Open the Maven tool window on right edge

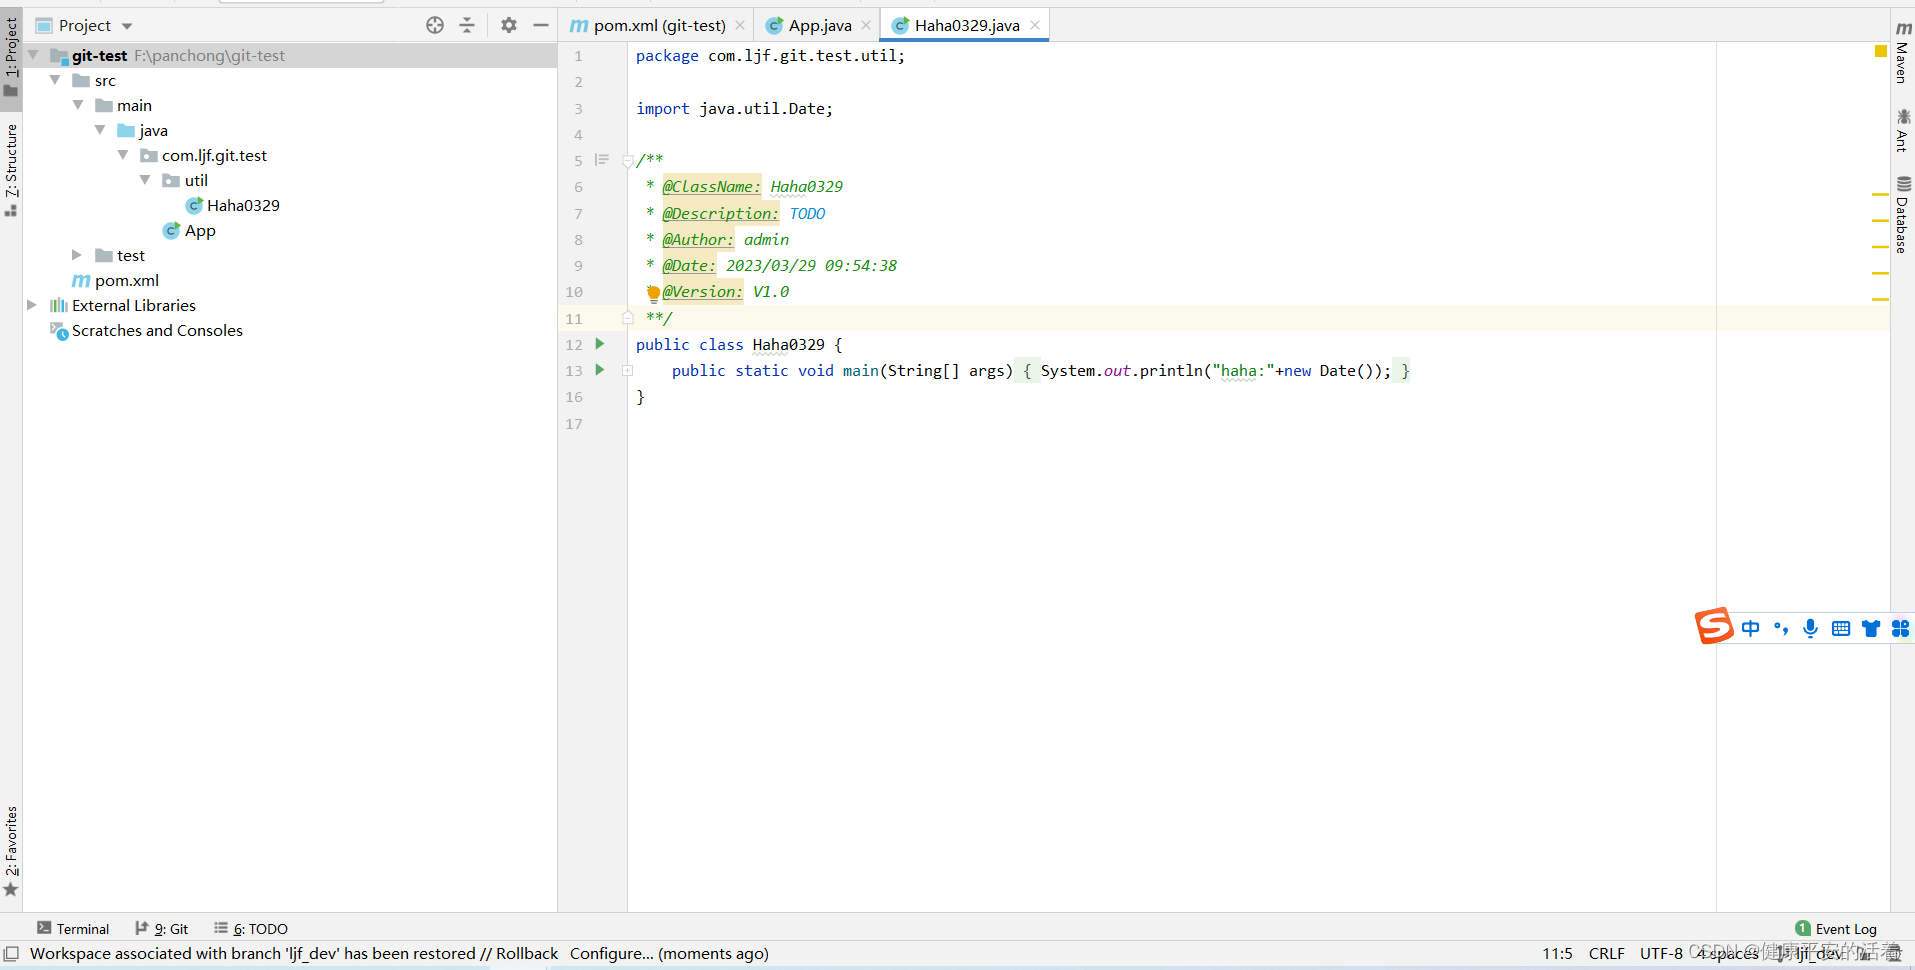(1901, 63)
